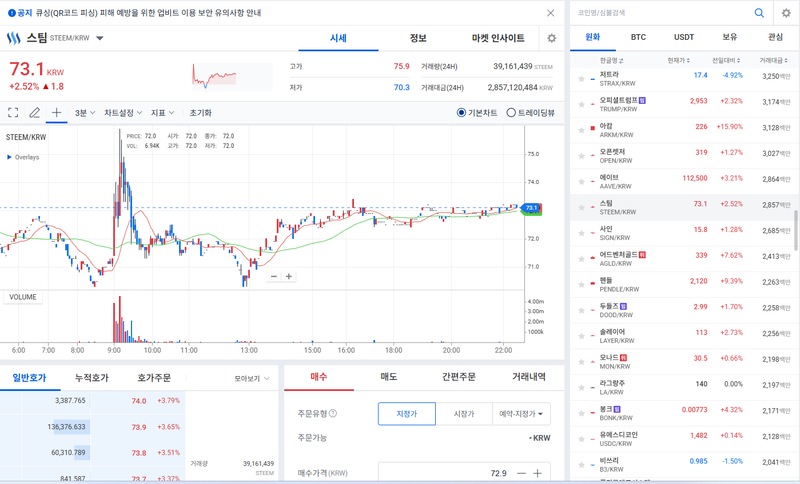Image resolution: width=800 pixels, height=484 pixels.
Task: Click 초기화 reset button
Action: (x=201, y=113)
